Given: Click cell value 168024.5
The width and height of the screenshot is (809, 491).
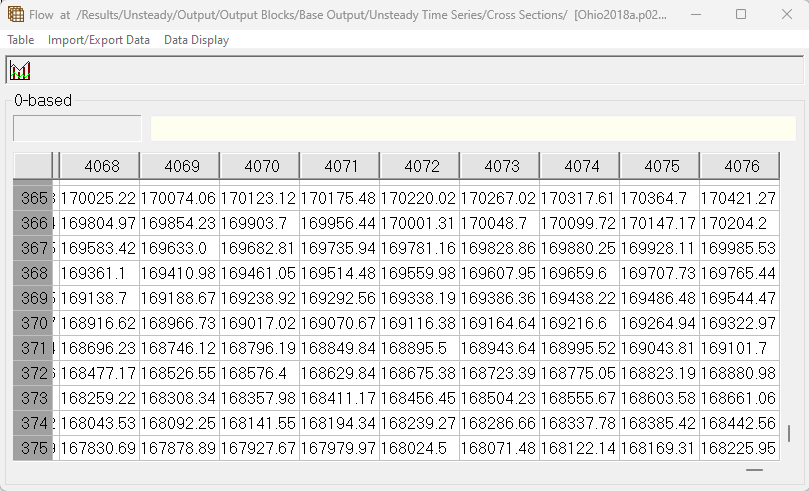Looking at the screenshot, I should pos(418,448).
